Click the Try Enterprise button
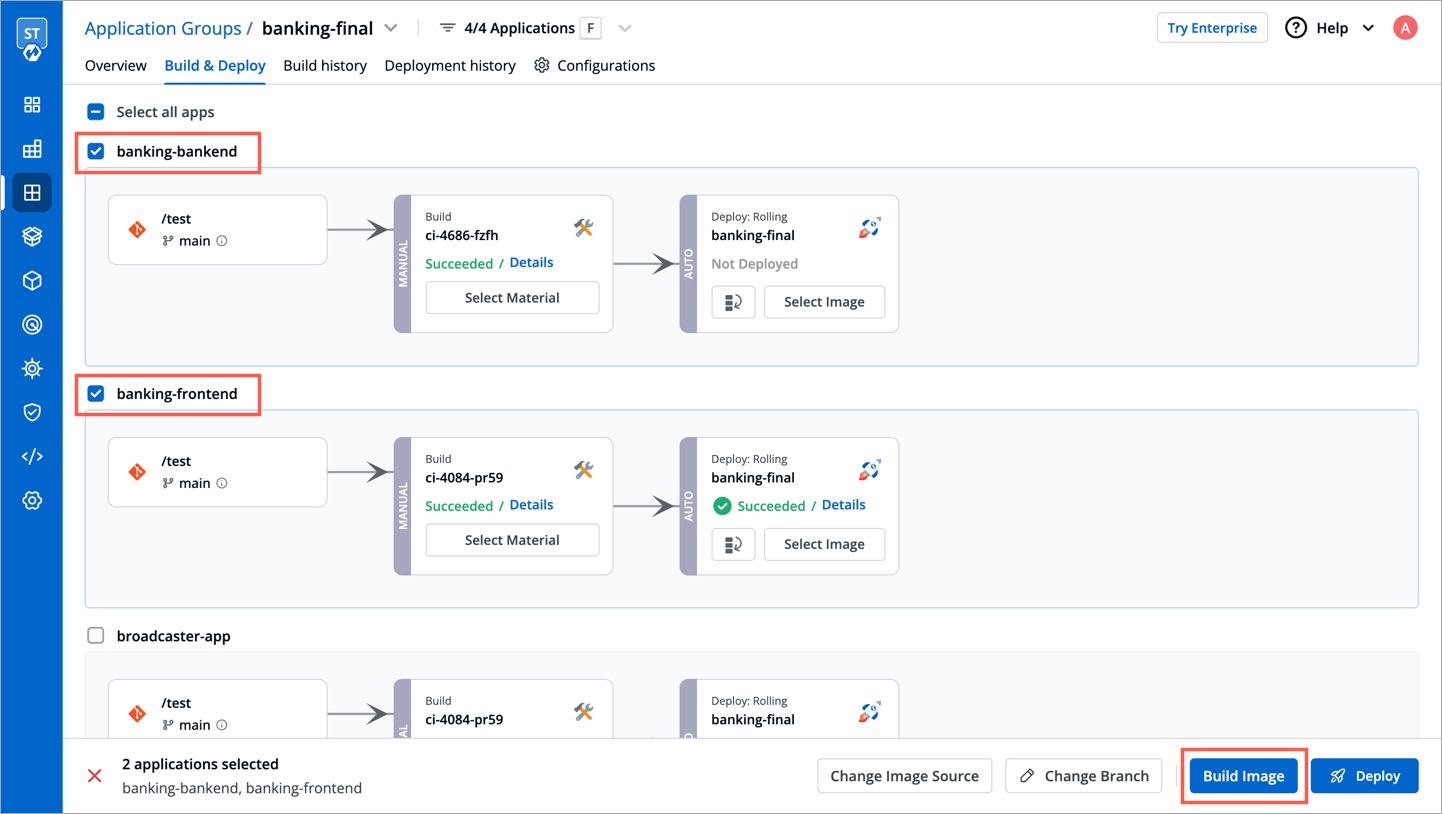1442x814 pixels. pos(1211,27)
